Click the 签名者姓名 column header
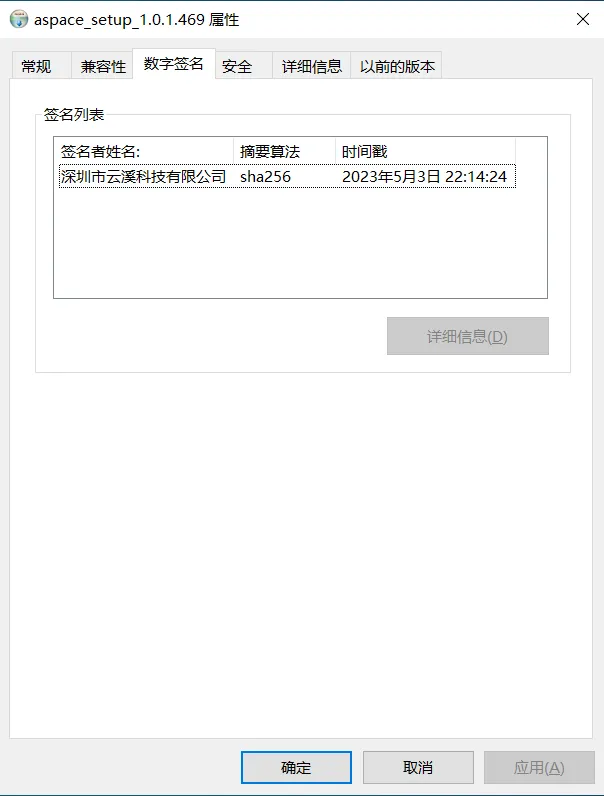This screenshot has height=796, width=604. 144,151
